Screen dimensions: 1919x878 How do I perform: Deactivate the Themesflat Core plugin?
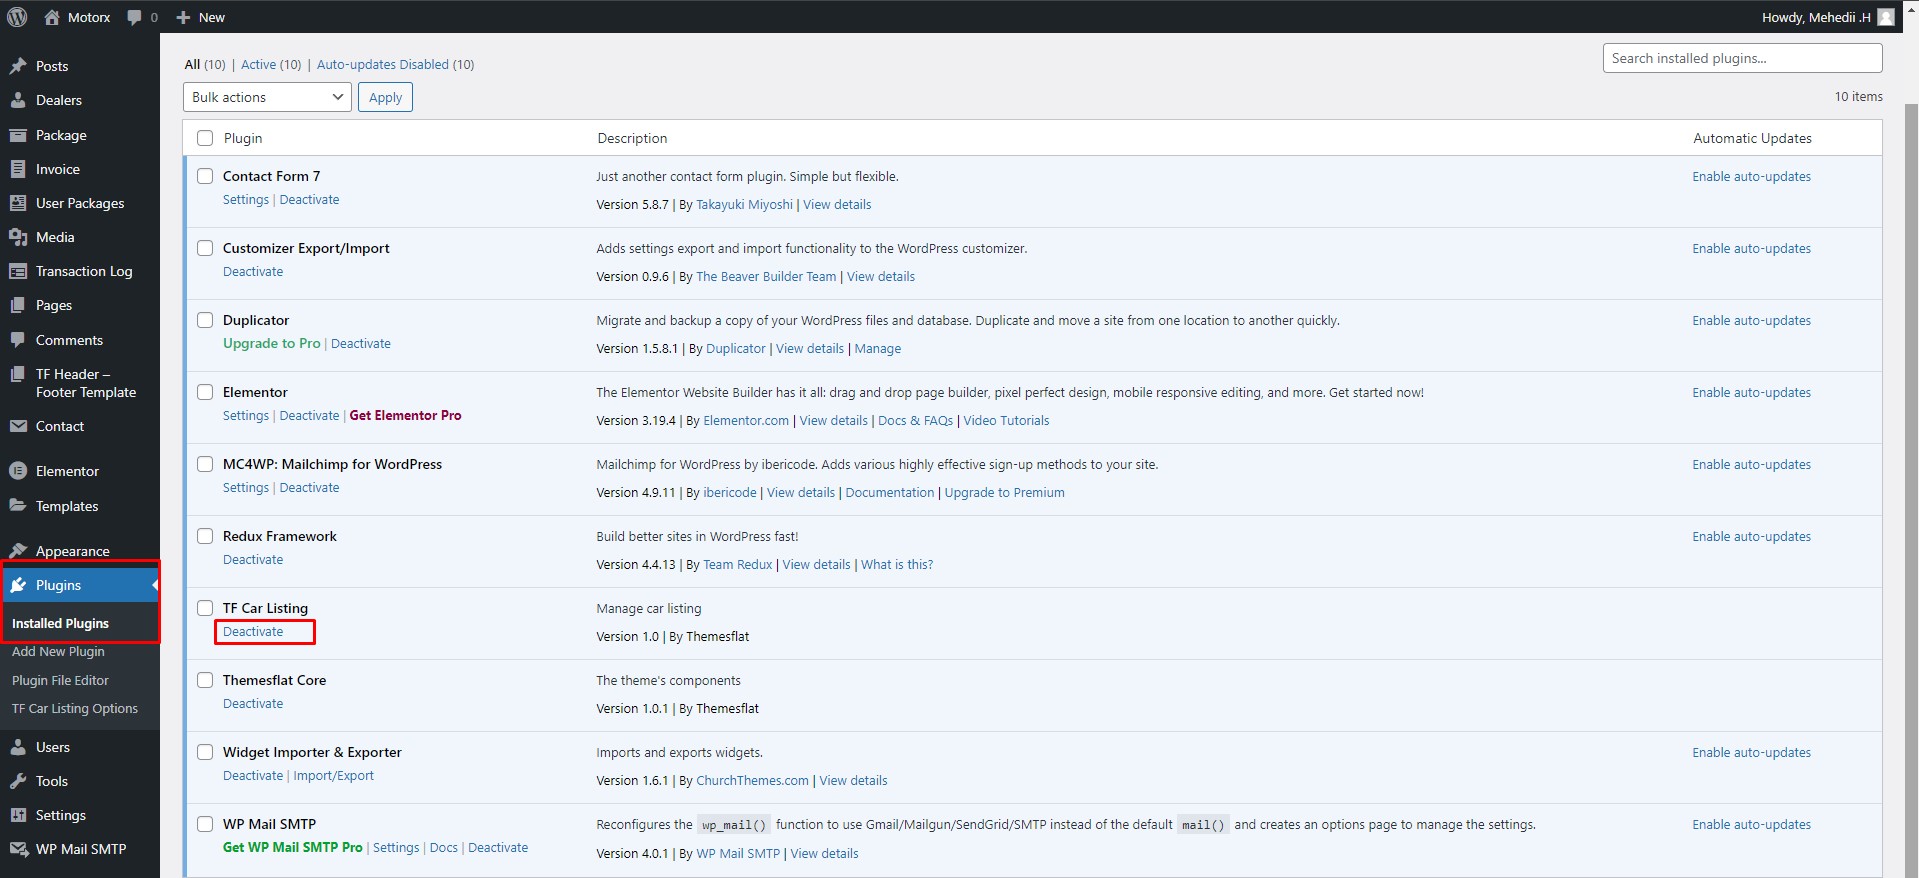(253, 703)
